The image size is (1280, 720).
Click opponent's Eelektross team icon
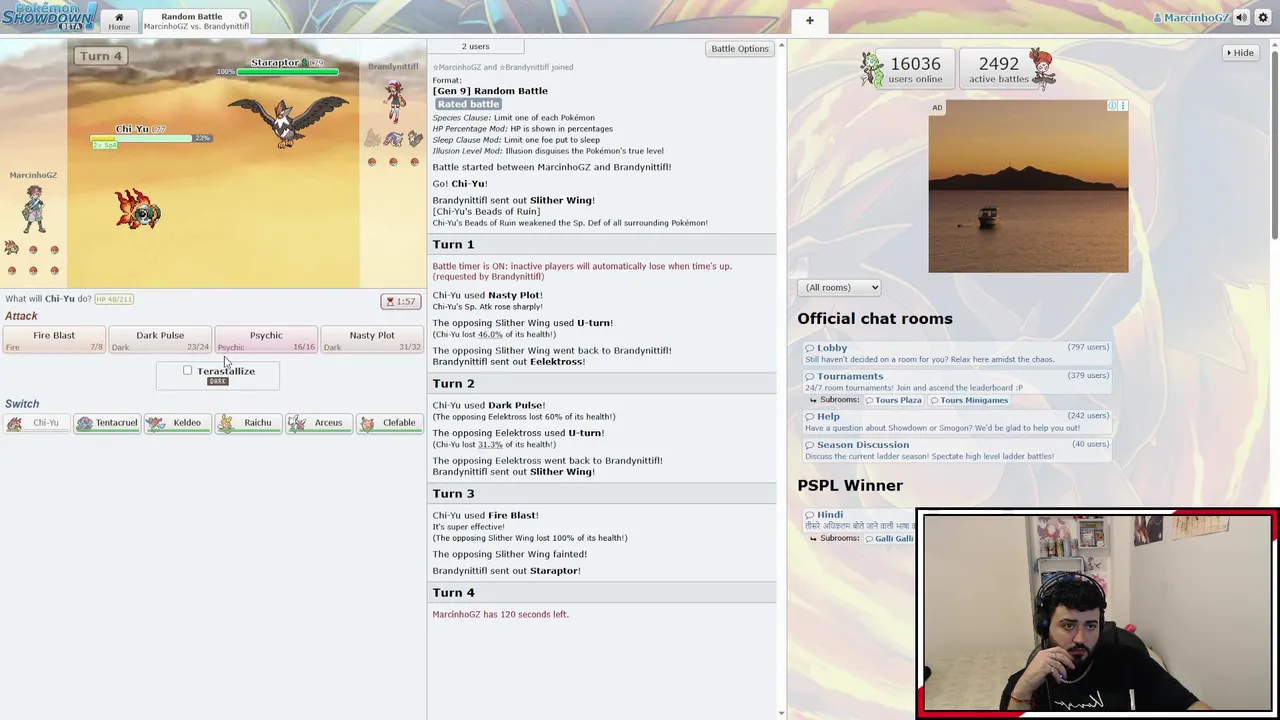pos(394,139)
